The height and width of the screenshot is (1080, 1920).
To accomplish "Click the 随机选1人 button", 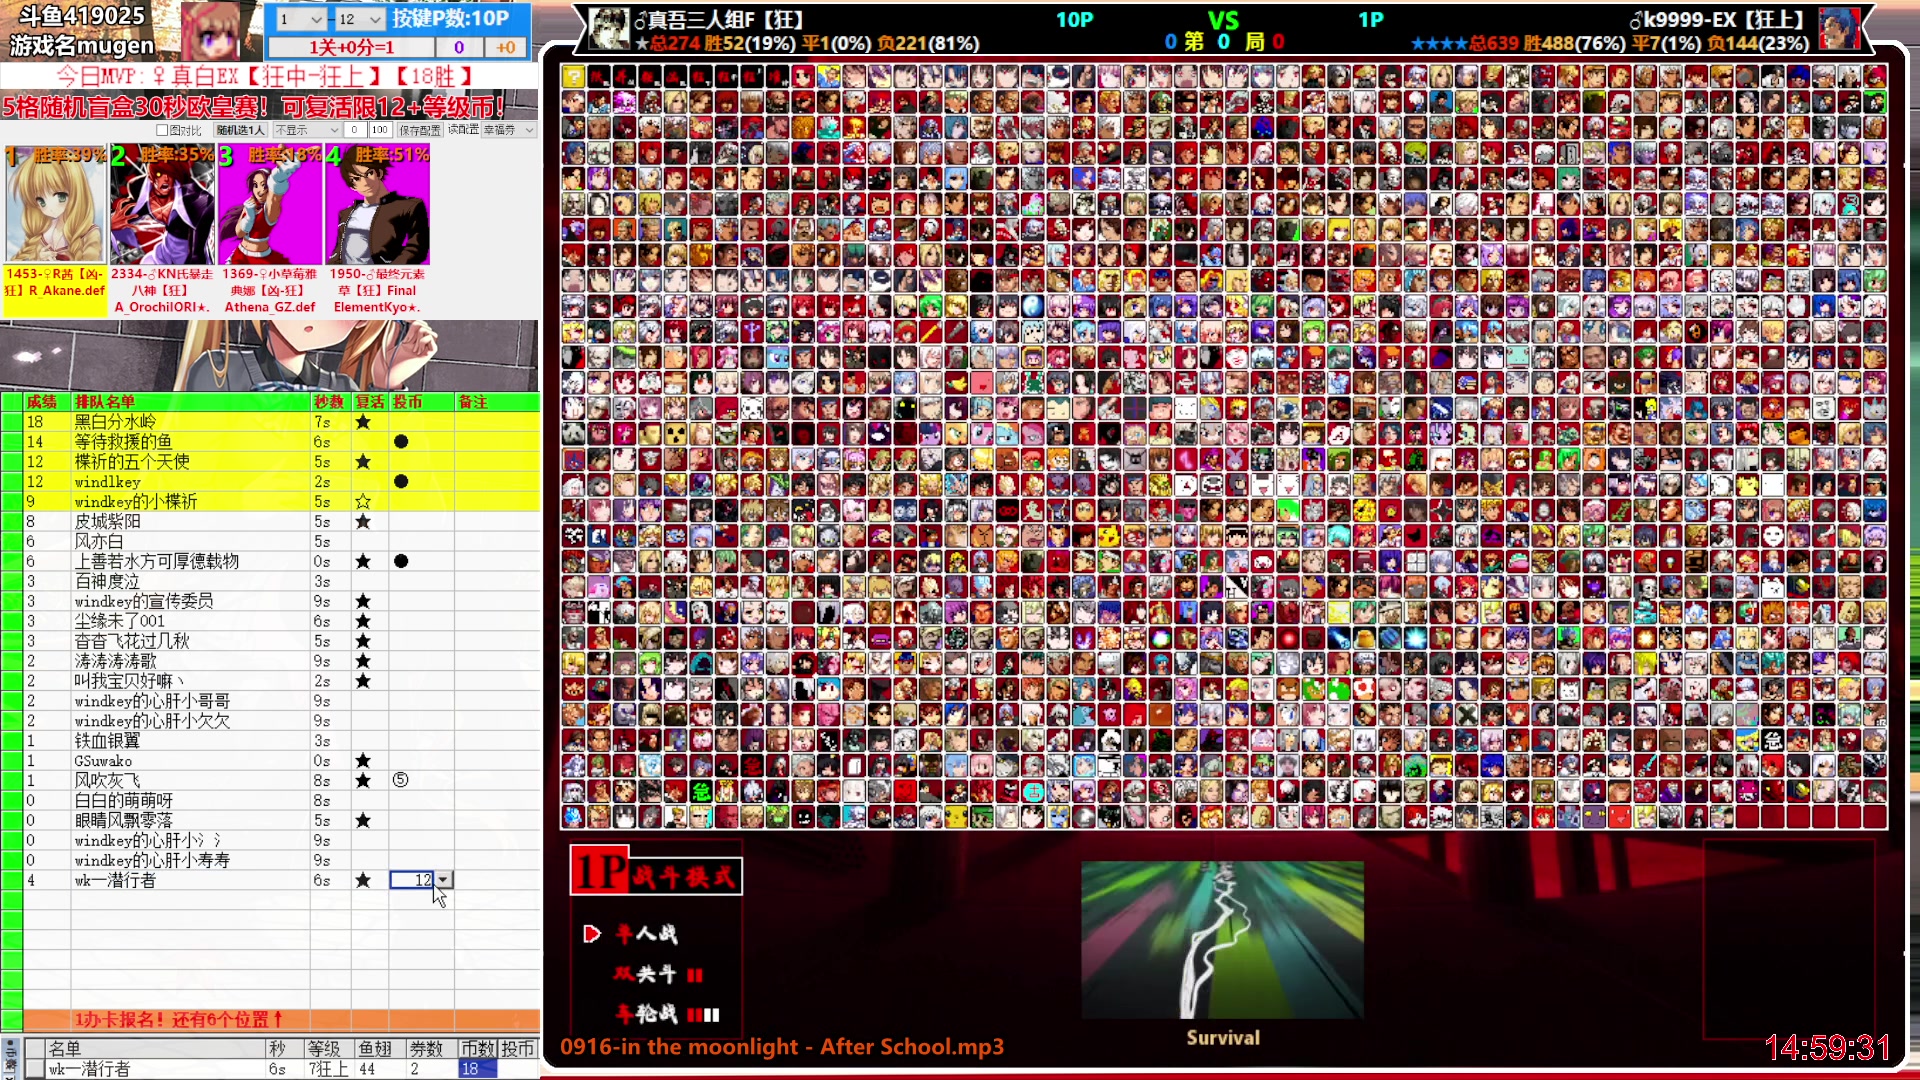I will 241,130.
